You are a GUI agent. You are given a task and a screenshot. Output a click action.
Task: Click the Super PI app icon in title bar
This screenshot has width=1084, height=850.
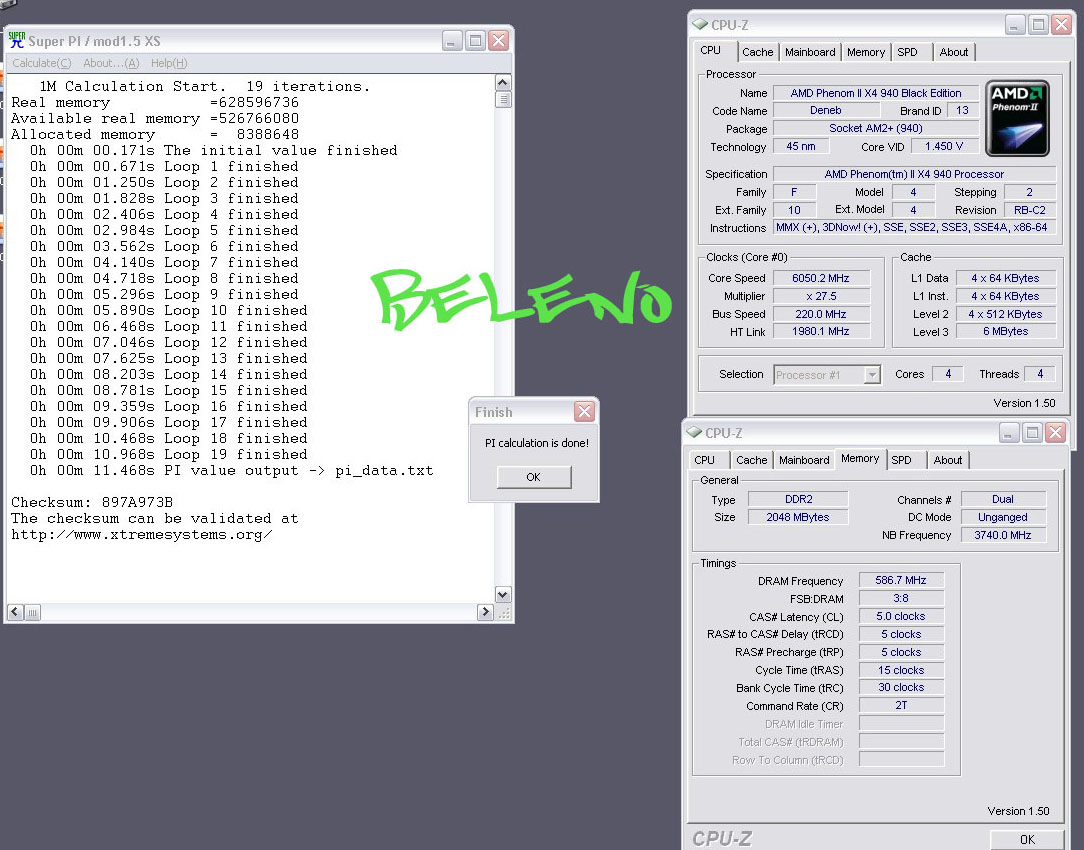(17, 40)
